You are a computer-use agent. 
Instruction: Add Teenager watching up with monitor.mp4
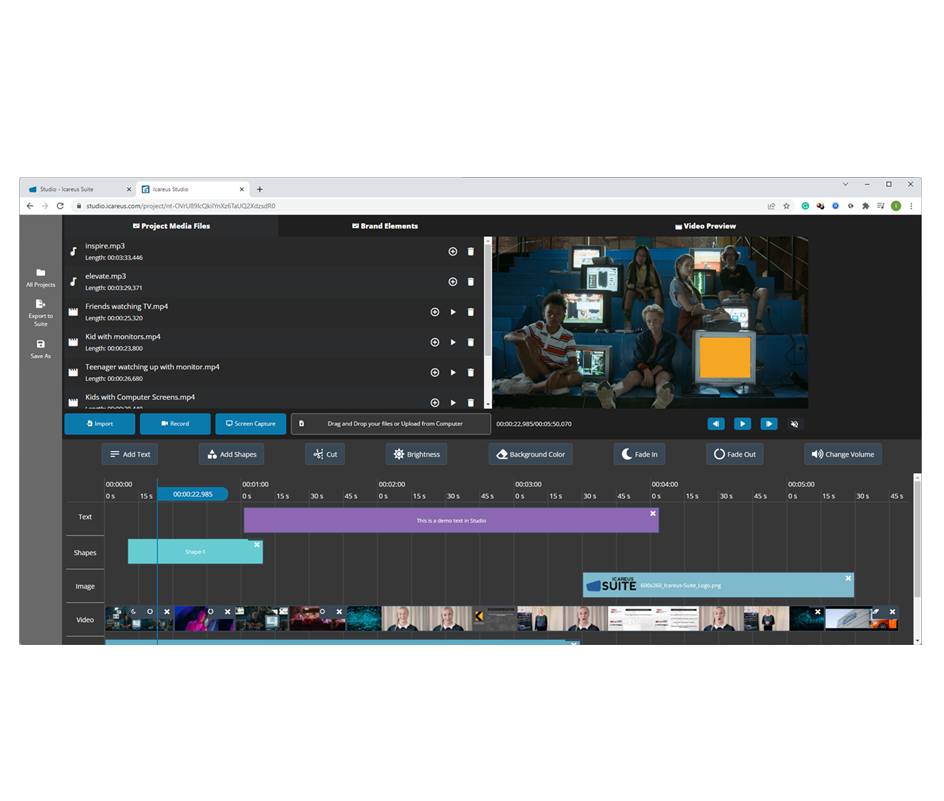point(435,372)
